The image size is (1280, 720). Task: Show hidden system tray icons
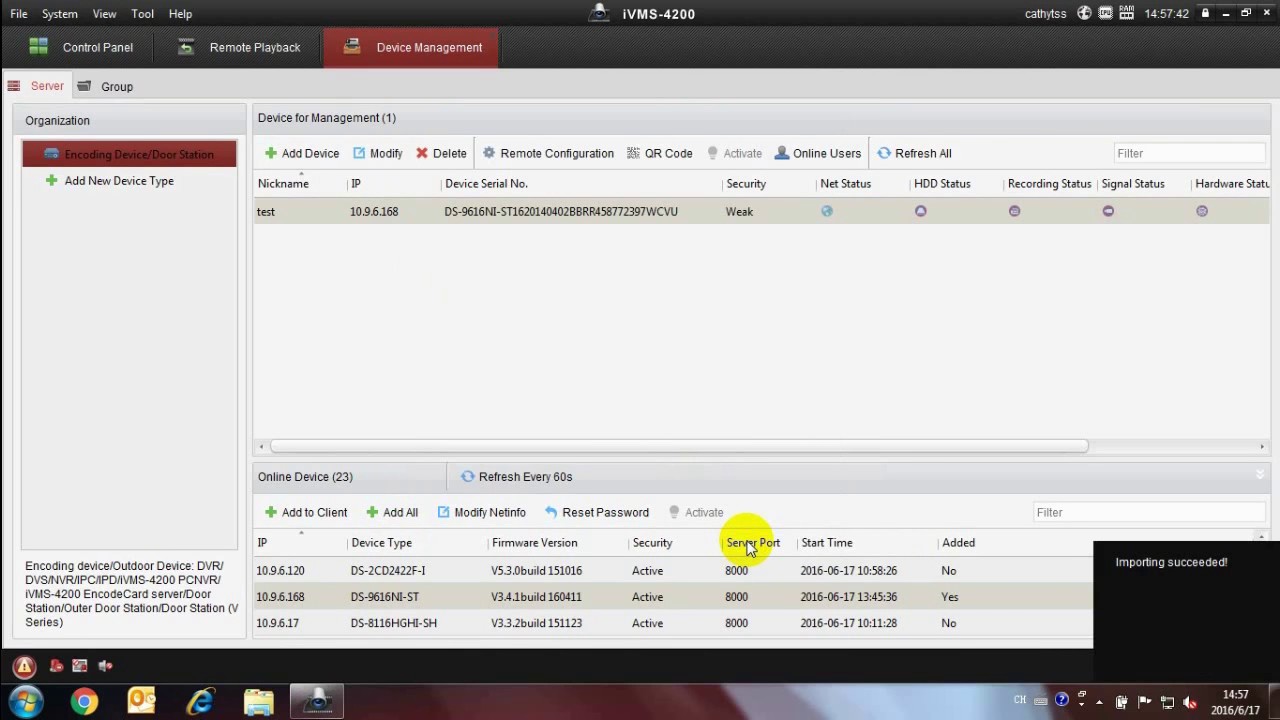pos(1100,702)
